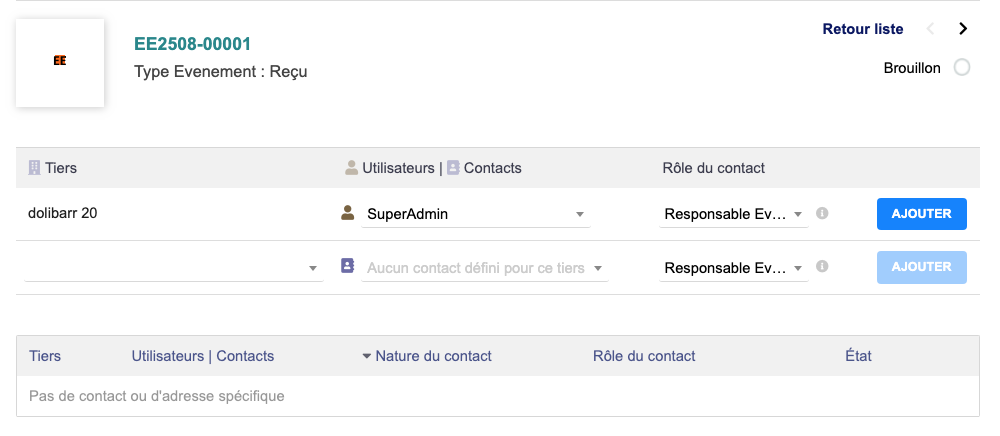Click the building icon next to Tiers
Viewport: 1000px width, 436px height.
34,168
